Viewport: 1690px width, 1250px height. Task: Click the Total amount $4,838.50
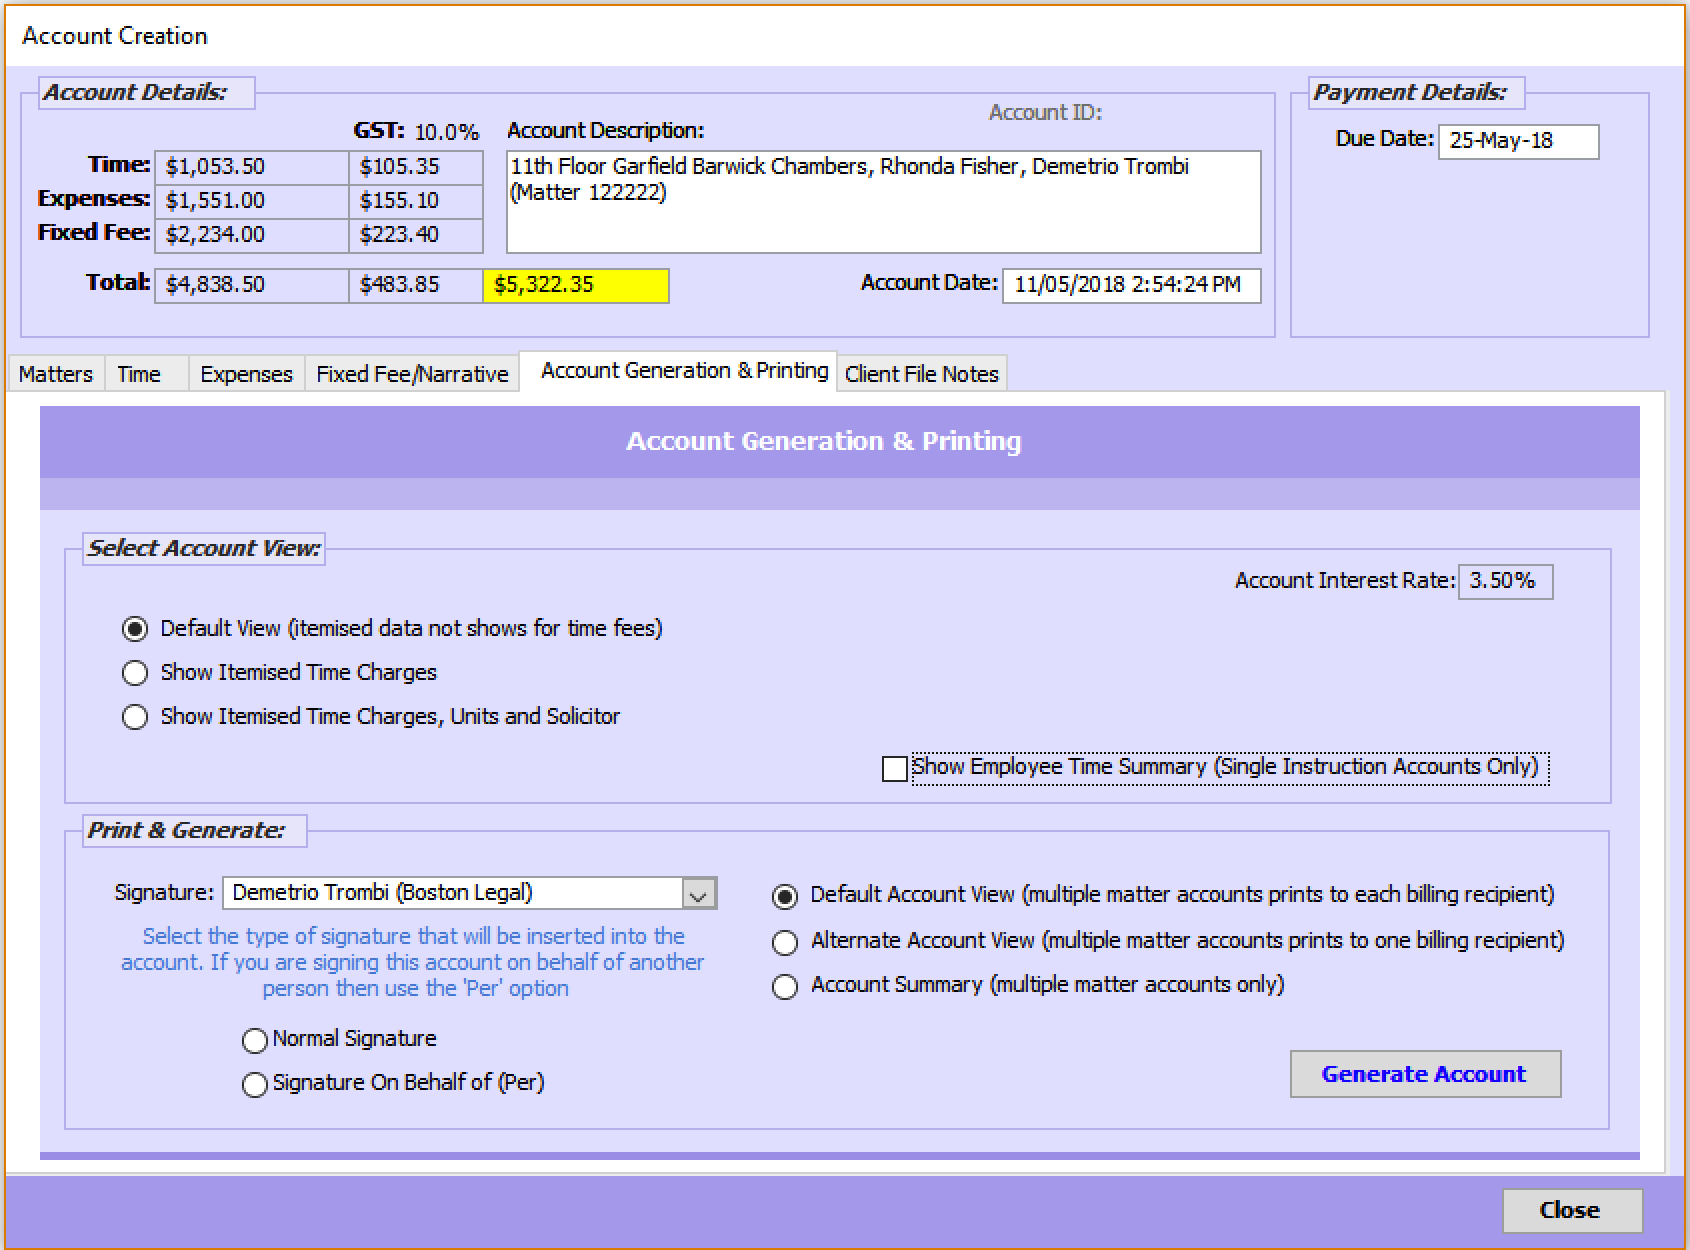click(251, 285)
